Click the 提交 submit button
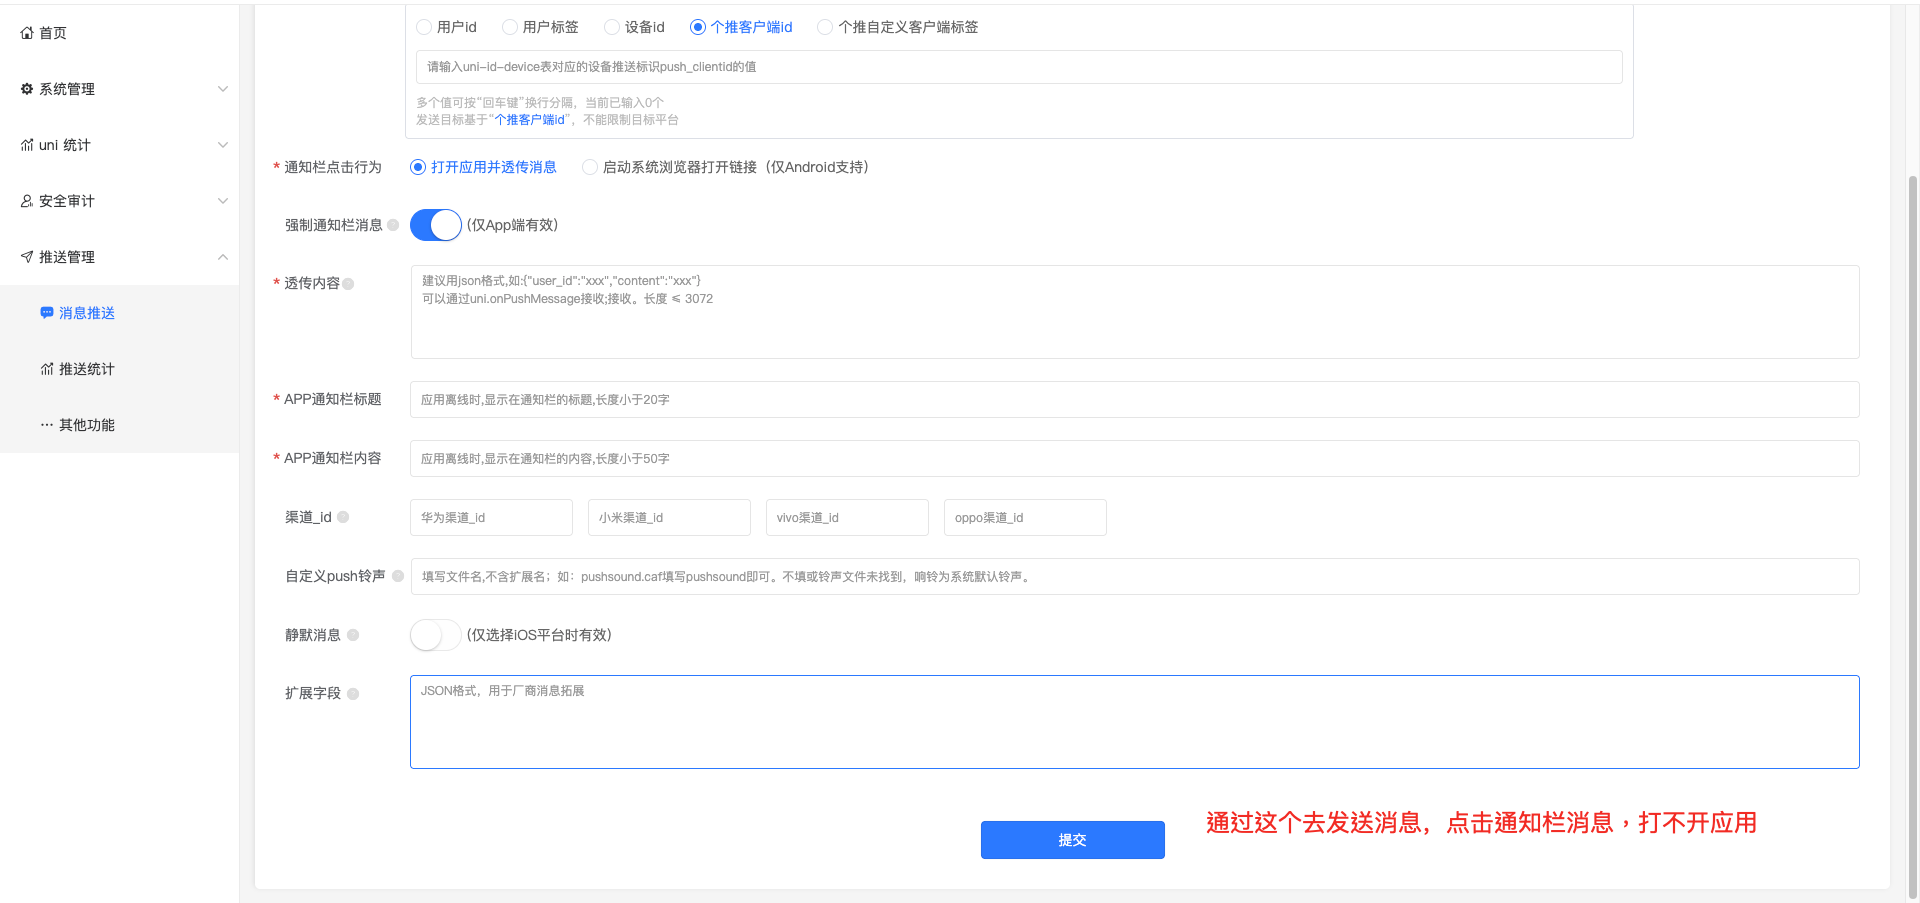The height and width of the screenshot is (903, 1920). [1072, 840]
